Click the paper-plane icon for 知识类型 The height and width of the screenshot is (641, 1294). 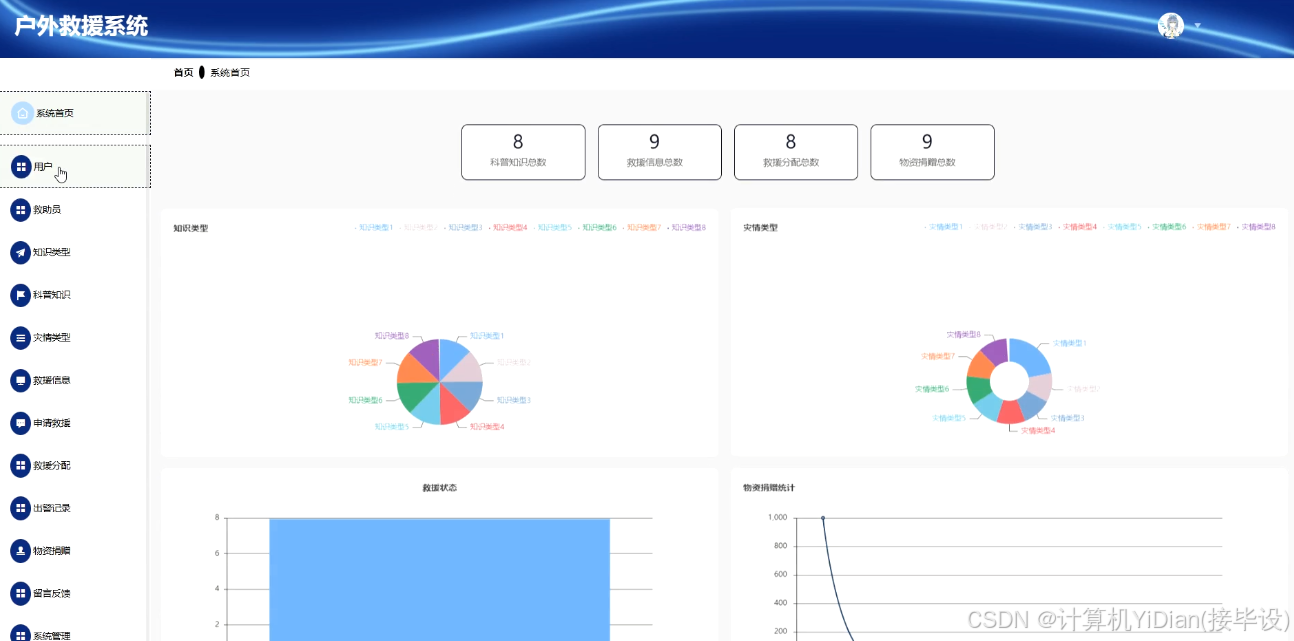point(22,252)
